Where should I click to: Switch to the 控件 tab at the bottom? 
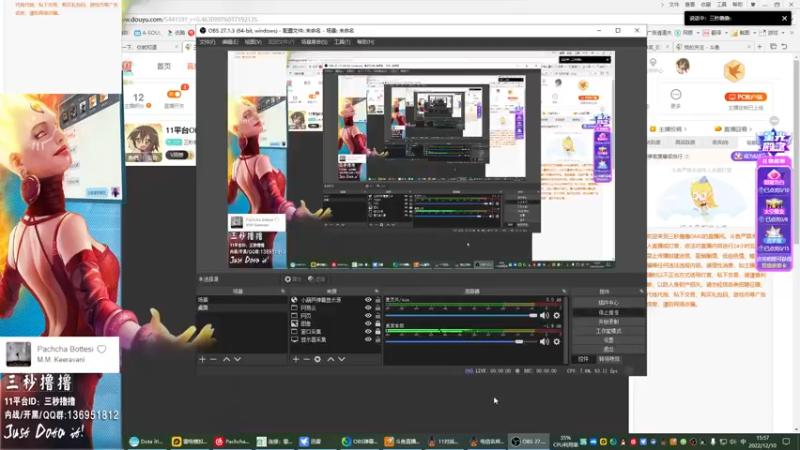click(x=583, y=359)
